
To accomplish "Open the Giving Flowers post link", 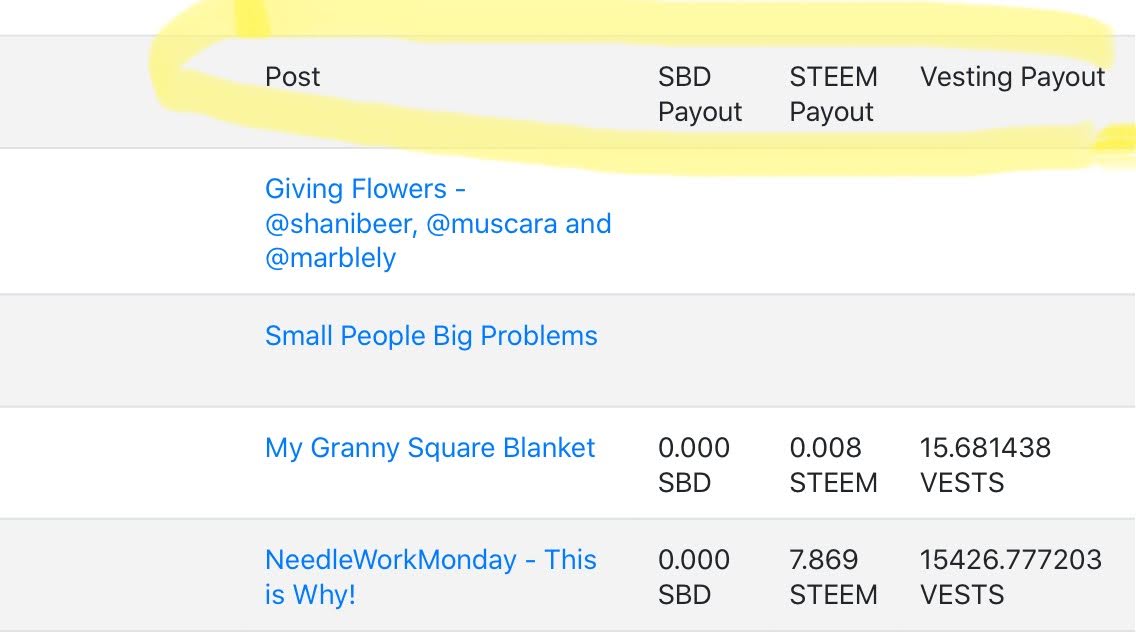I will point(438,223).
